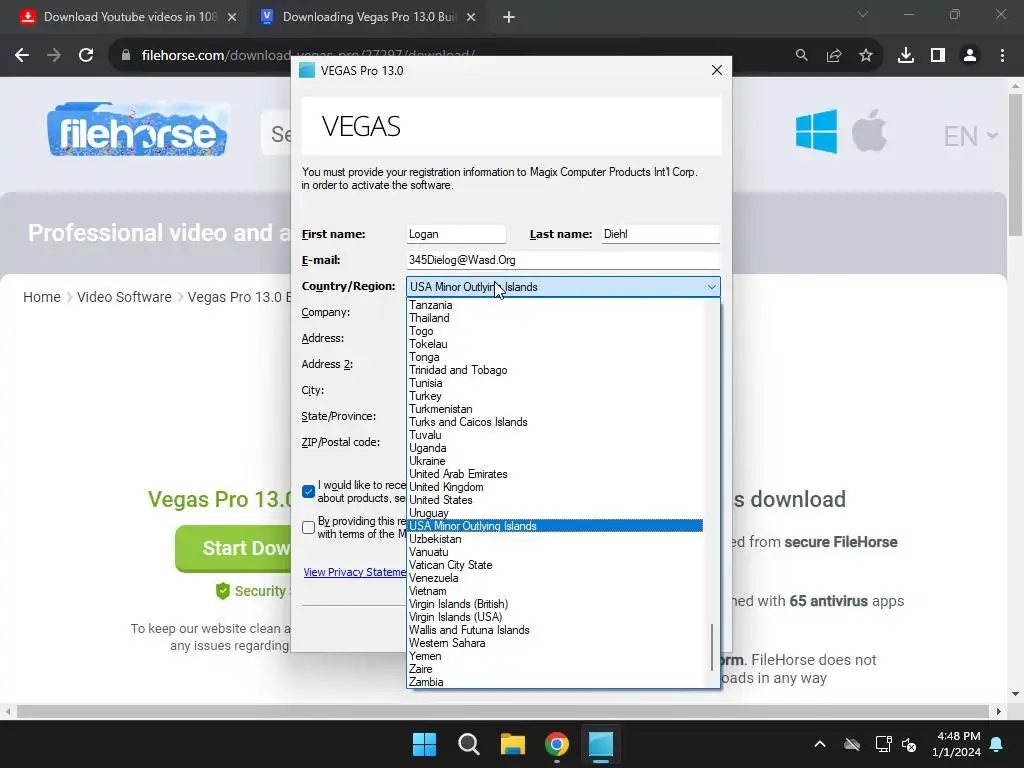The image size is (1024, 768).
Task: Click the muted volume tray icon
Action: [909, 744]
